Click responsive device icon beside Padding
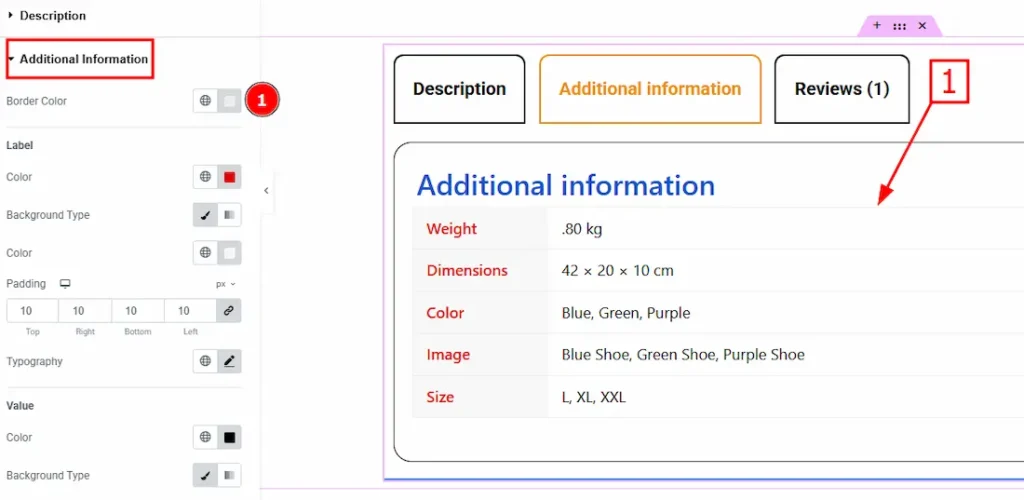Image resolution: width=1024 pixels, height=500 pixels. point(66,284)
